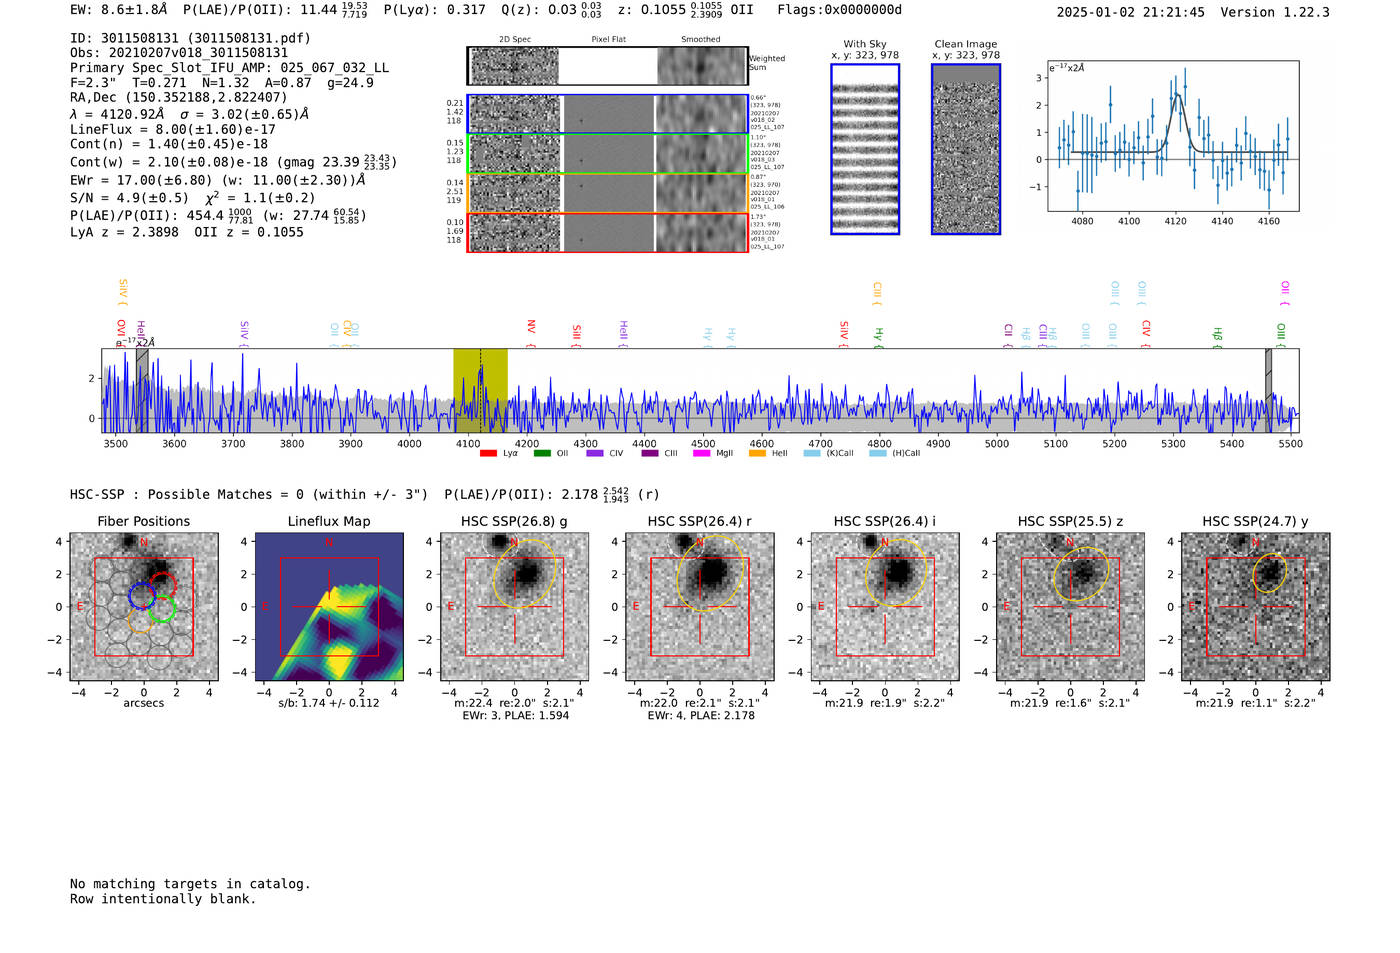This screenshot has height=953, width=1400.
Task: Click the EW: 8.6±1.8Å header value
Action: point(119,10)
